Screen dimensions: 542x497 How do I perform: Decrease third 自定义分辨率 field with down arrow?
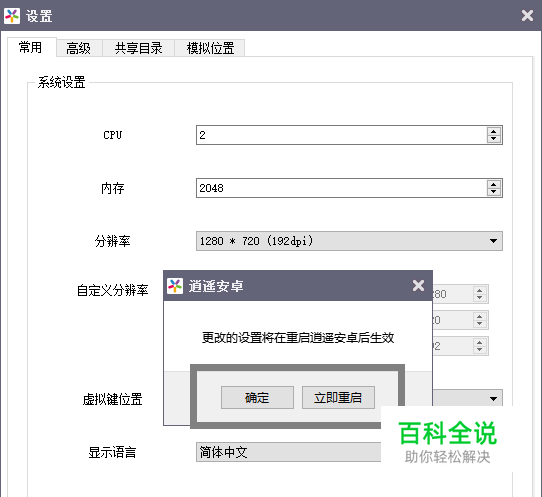click(x=479, y=349)
